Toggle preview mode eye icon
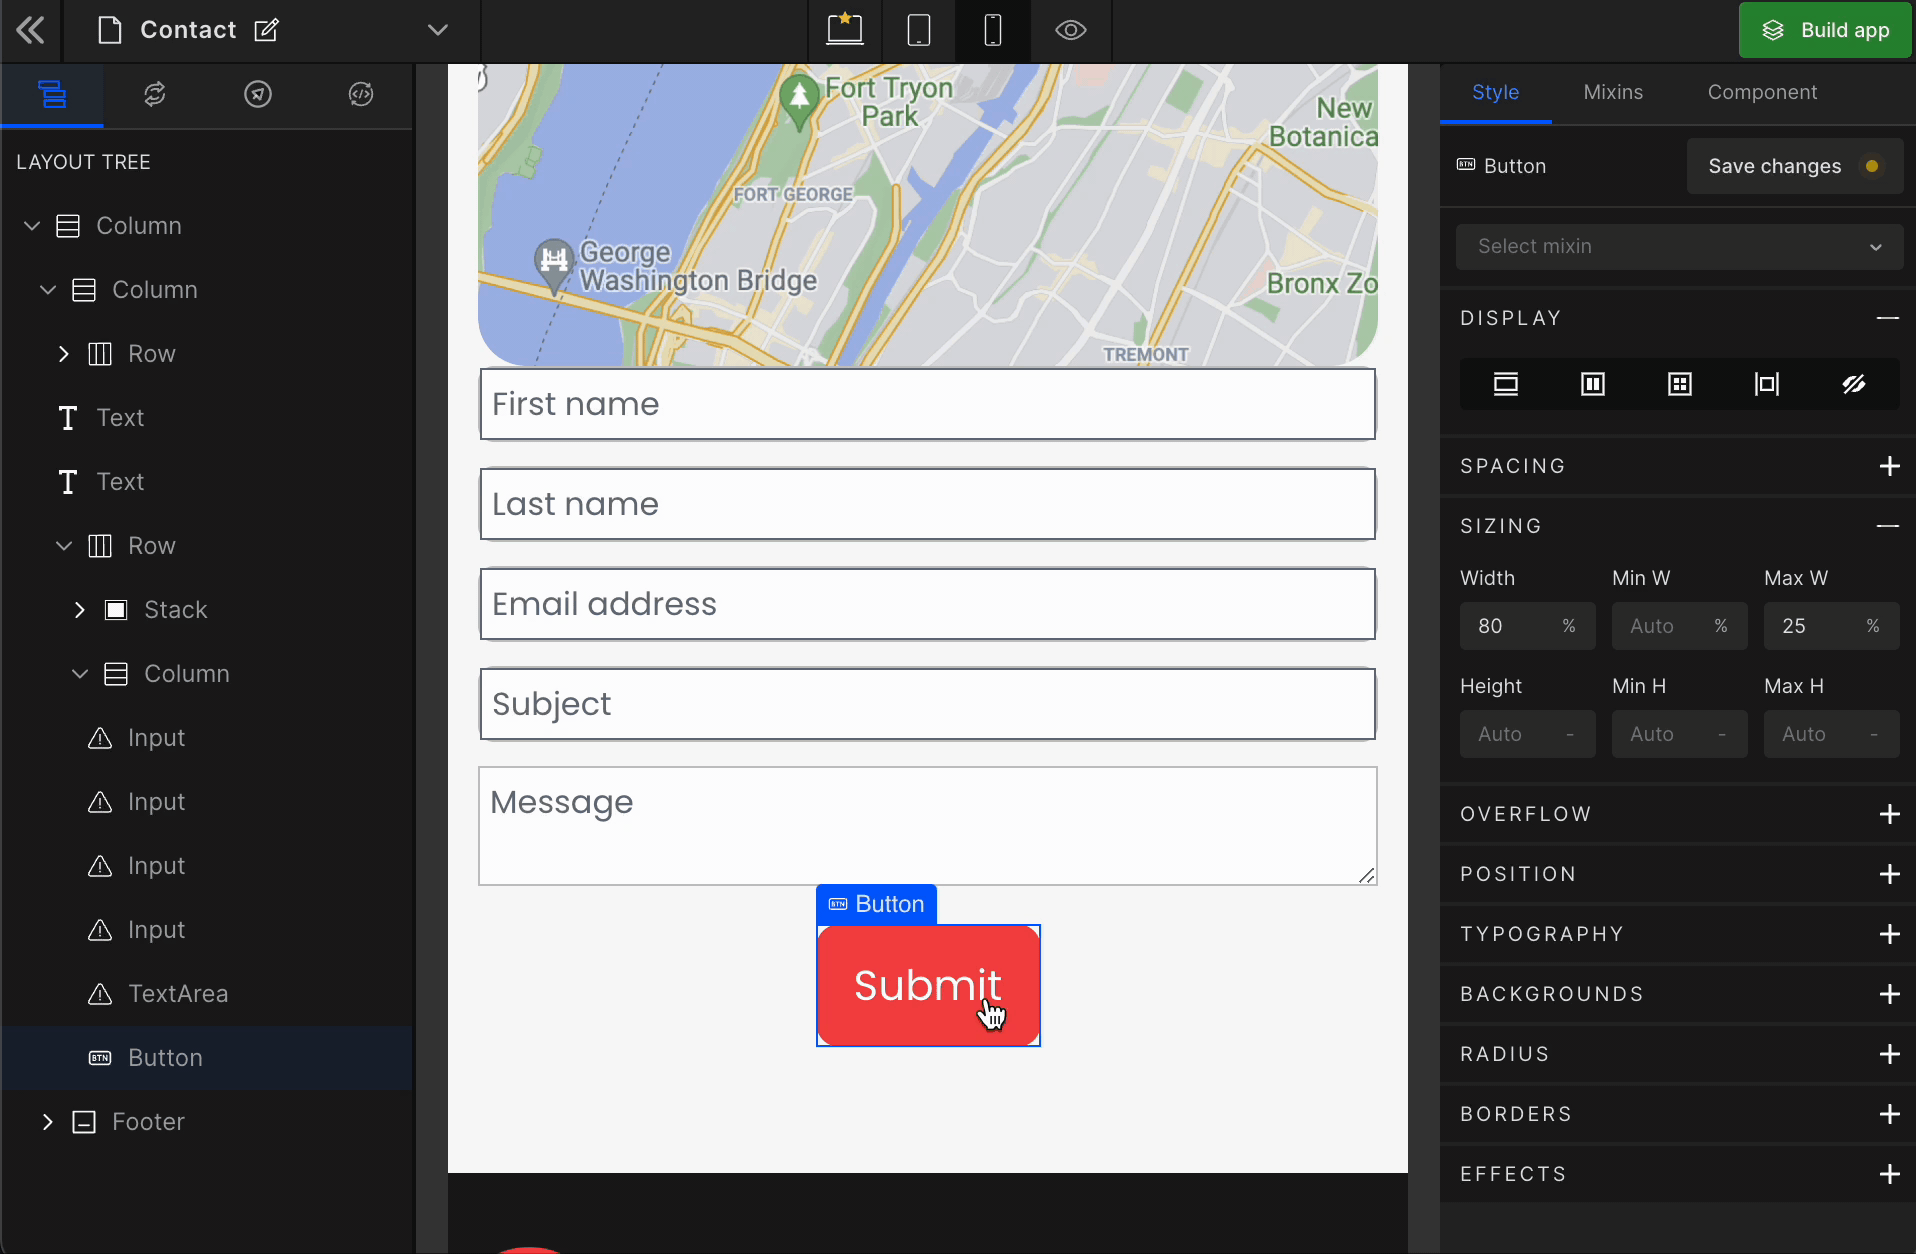 (x=1070, y=30)
